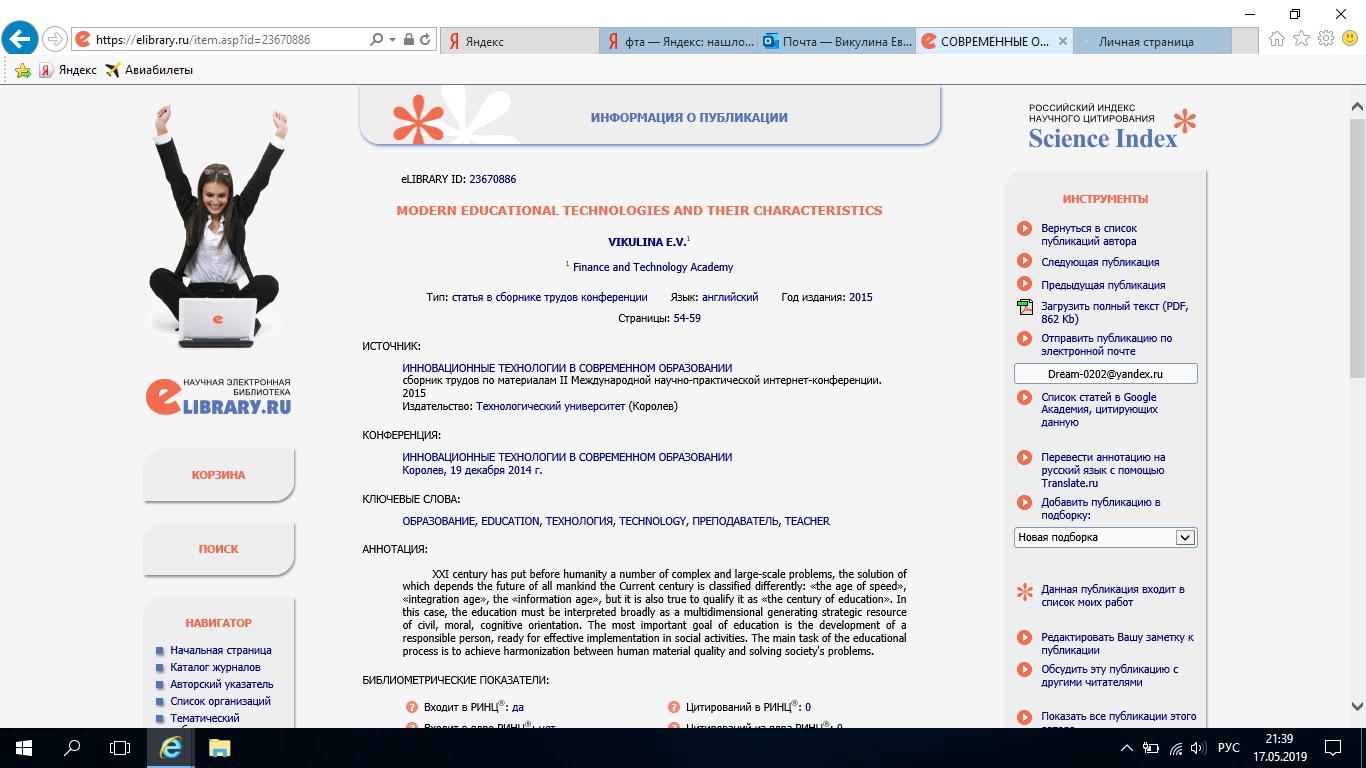Screen dimensions: 1366x768
Task: Open 'Список организаций' in navigator
Action: [220, 701]
